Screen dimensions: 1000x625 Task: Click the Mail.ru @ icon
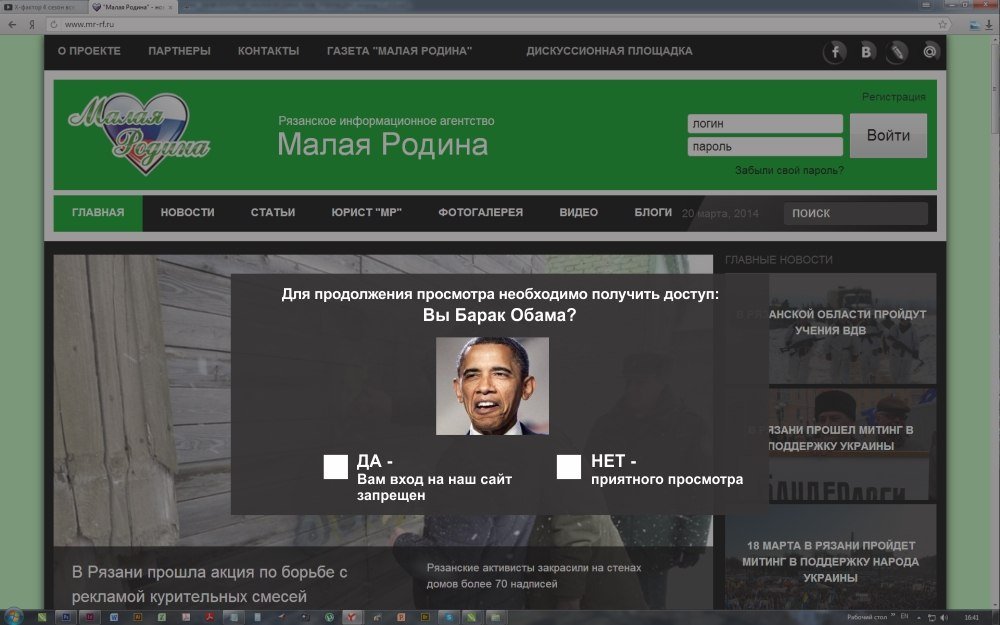click(930, 52)
